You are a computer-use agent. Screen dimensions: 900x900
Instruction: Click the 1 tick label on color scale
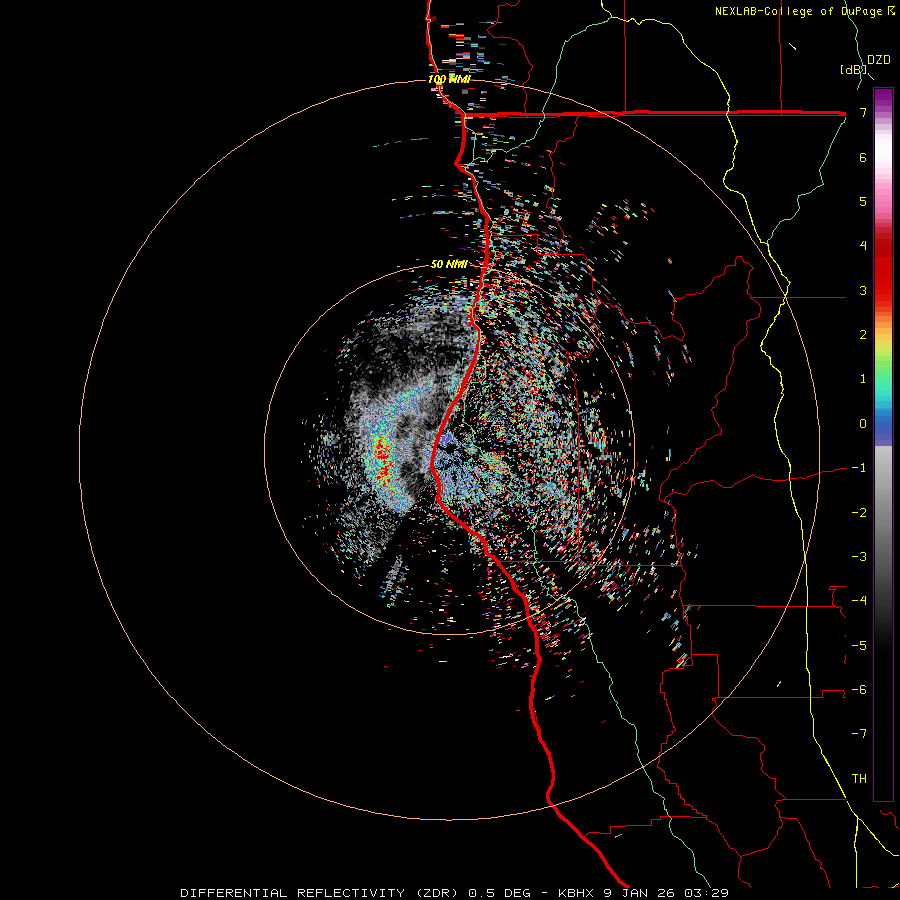click(x=863, y=379)
